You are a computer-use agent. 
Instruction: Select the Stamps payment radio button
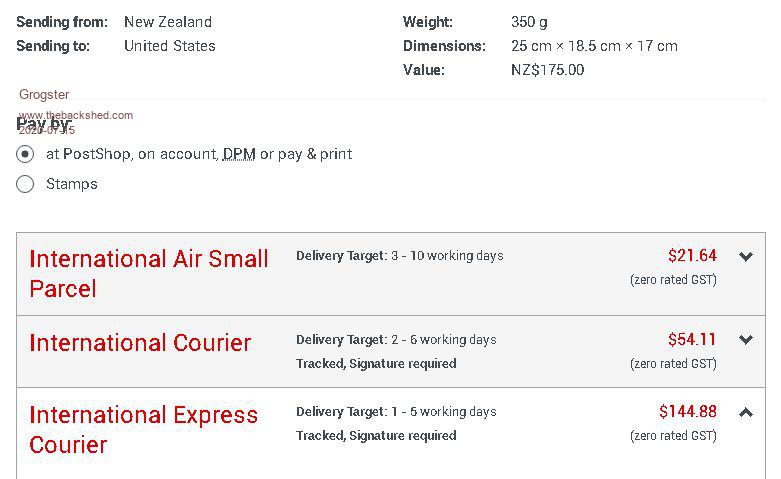coord(26,184)
